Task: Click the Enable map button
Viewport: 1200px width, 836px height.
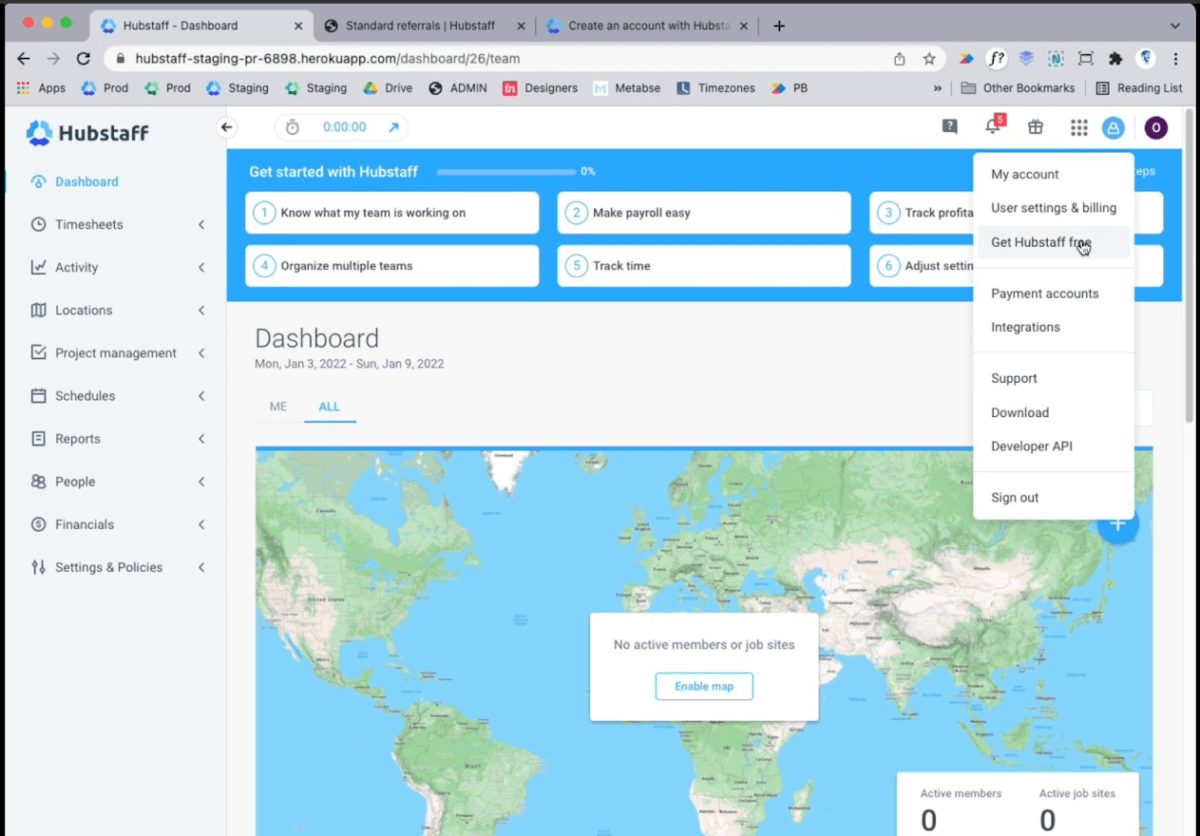Action: click(x=703, y=686)
